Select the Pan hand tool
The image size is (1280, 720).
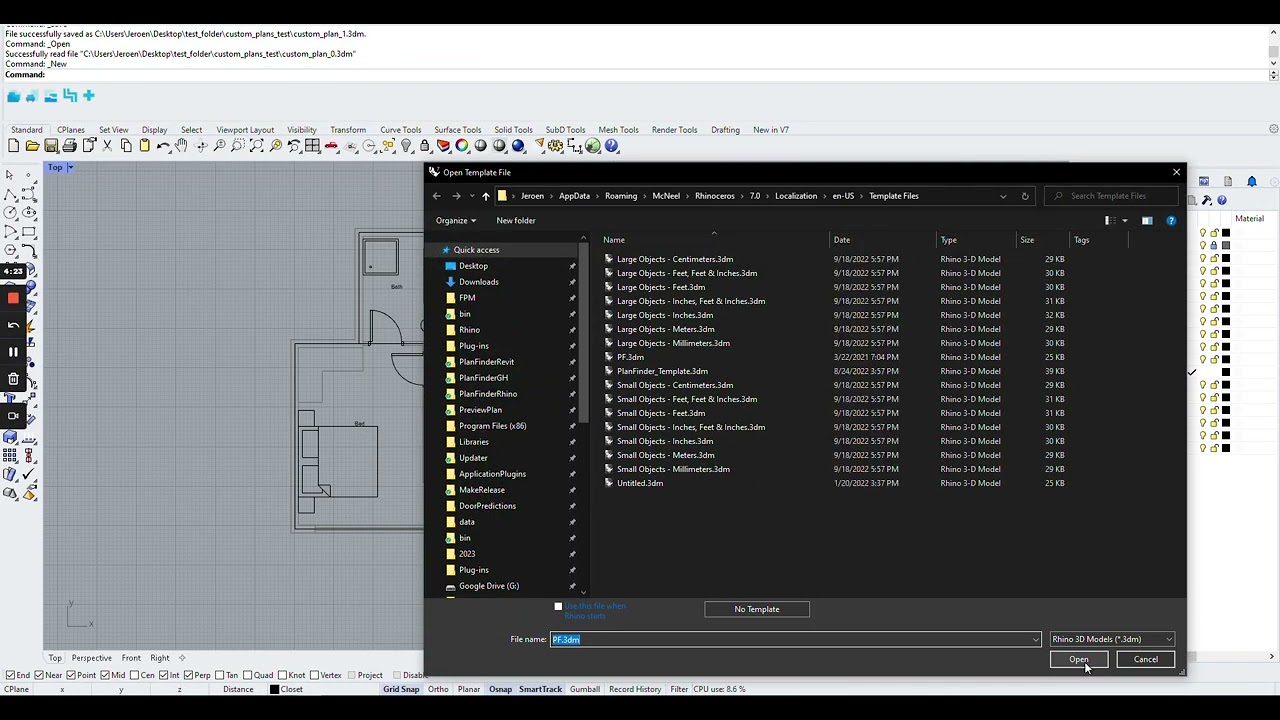[x=182, y=146]
